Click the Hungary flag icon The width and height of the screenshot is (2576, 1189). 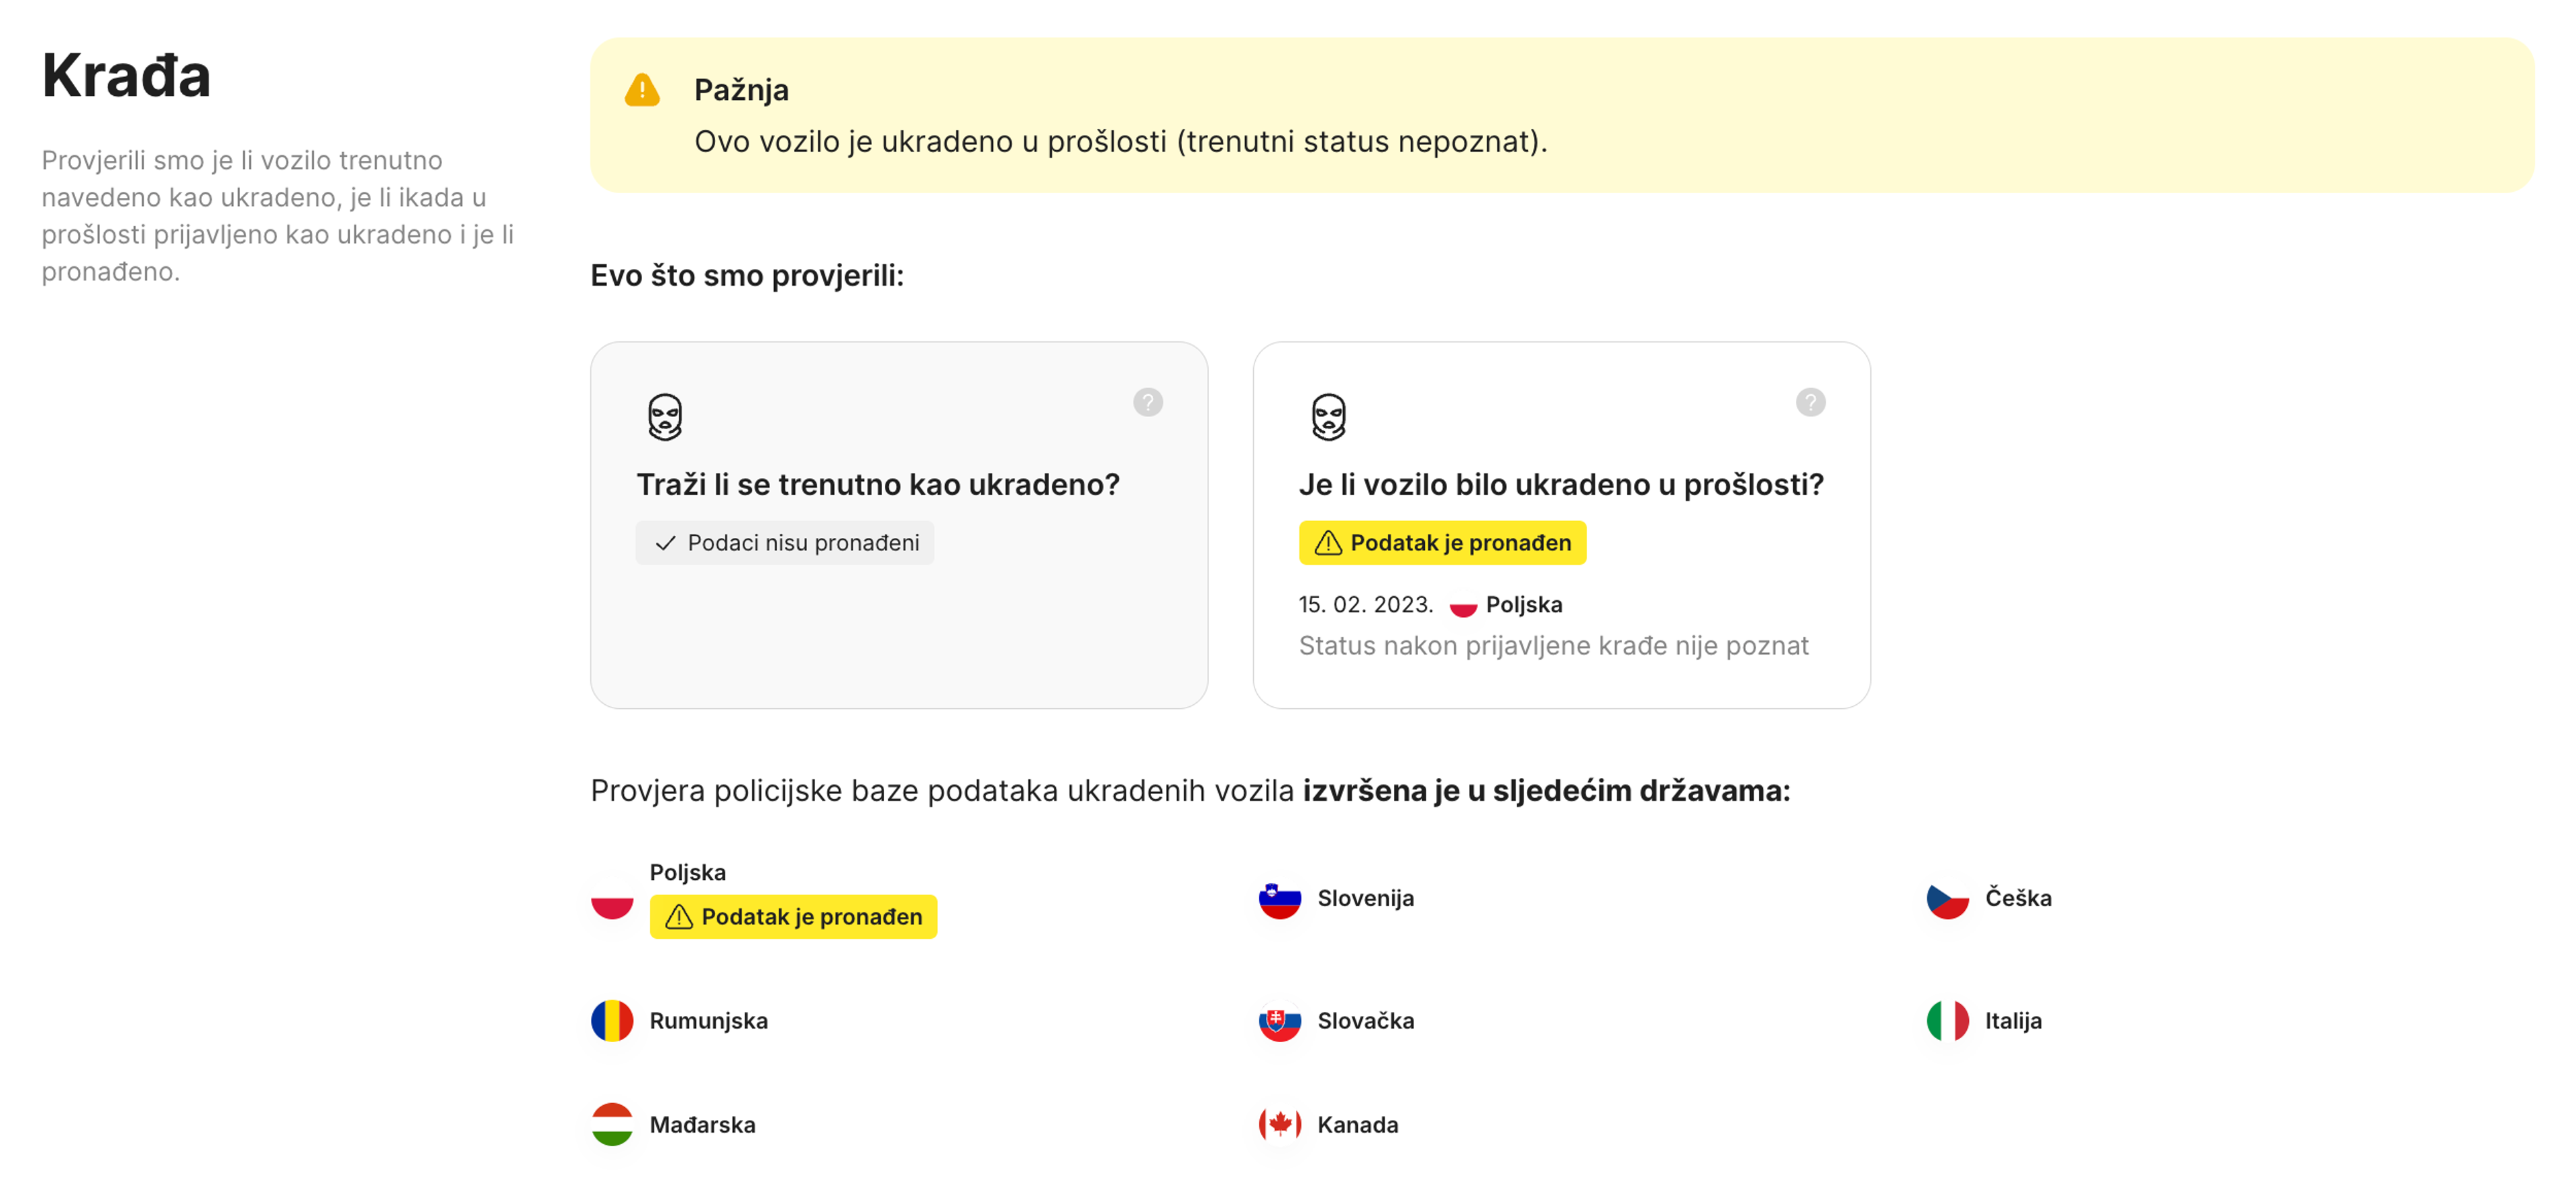pos(612,1124)
